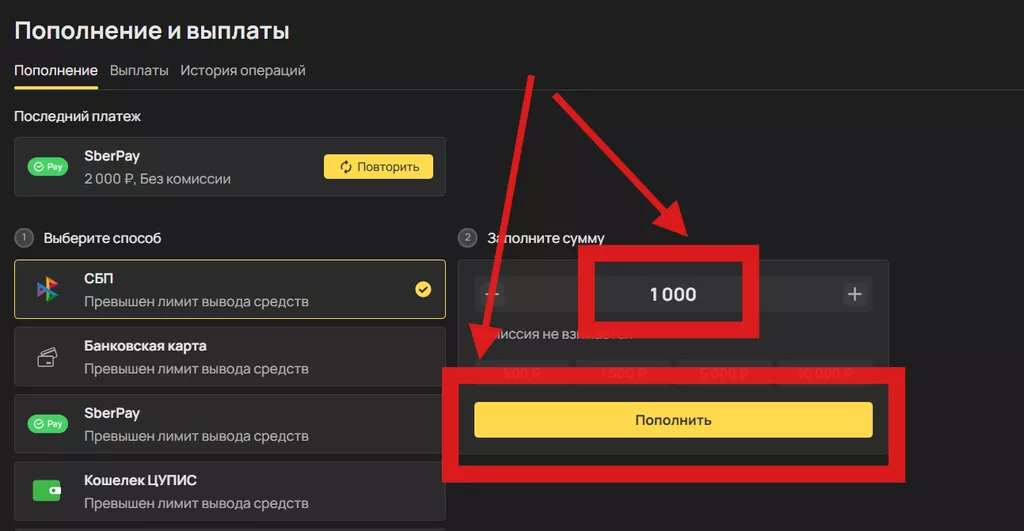Repeat last payment with Повторить button

pos(379,167)
